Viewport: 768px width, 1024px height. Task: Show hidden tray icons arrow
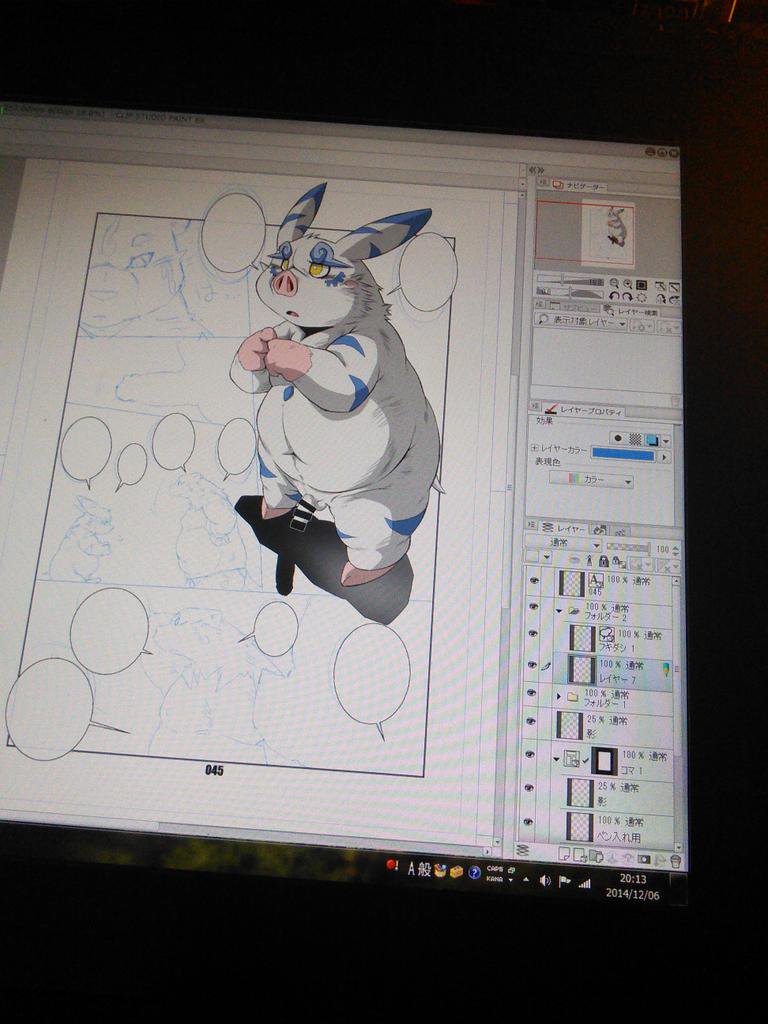(x=526, y=881)
